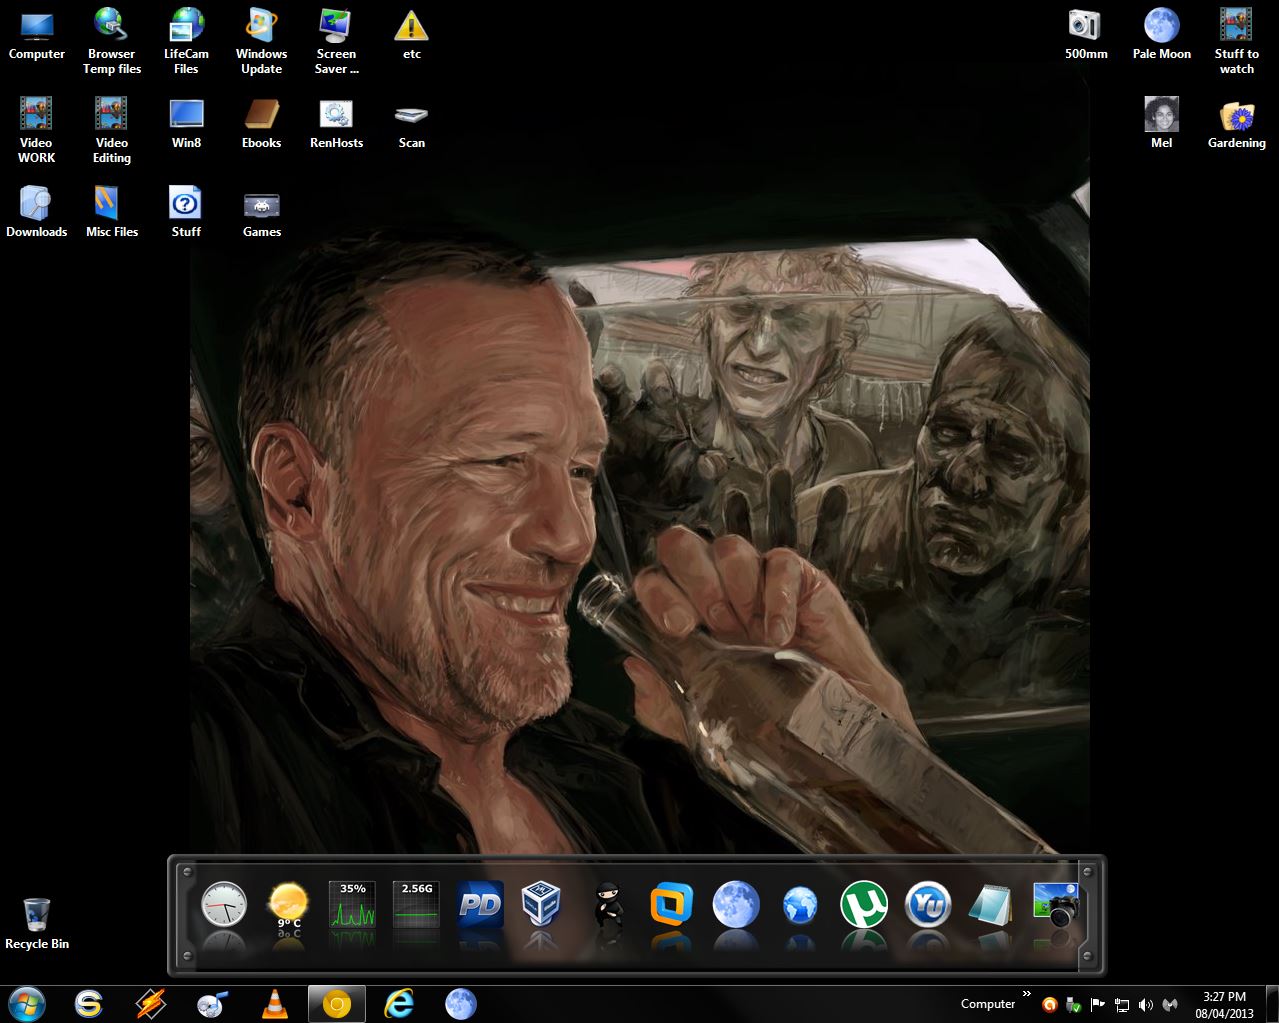Open the Computer desktop icon

click(37, 35)
